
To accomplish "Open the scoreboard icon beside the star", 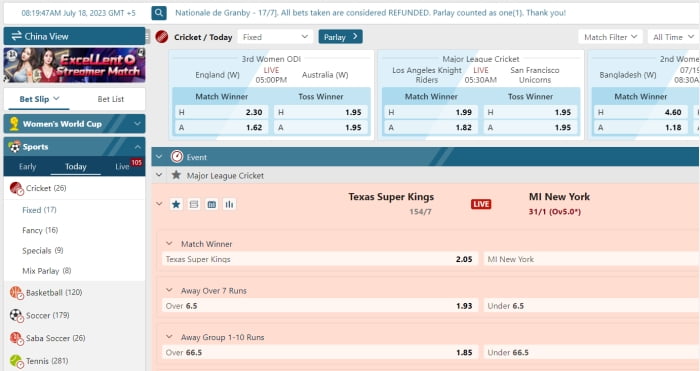I will (212, 204).
